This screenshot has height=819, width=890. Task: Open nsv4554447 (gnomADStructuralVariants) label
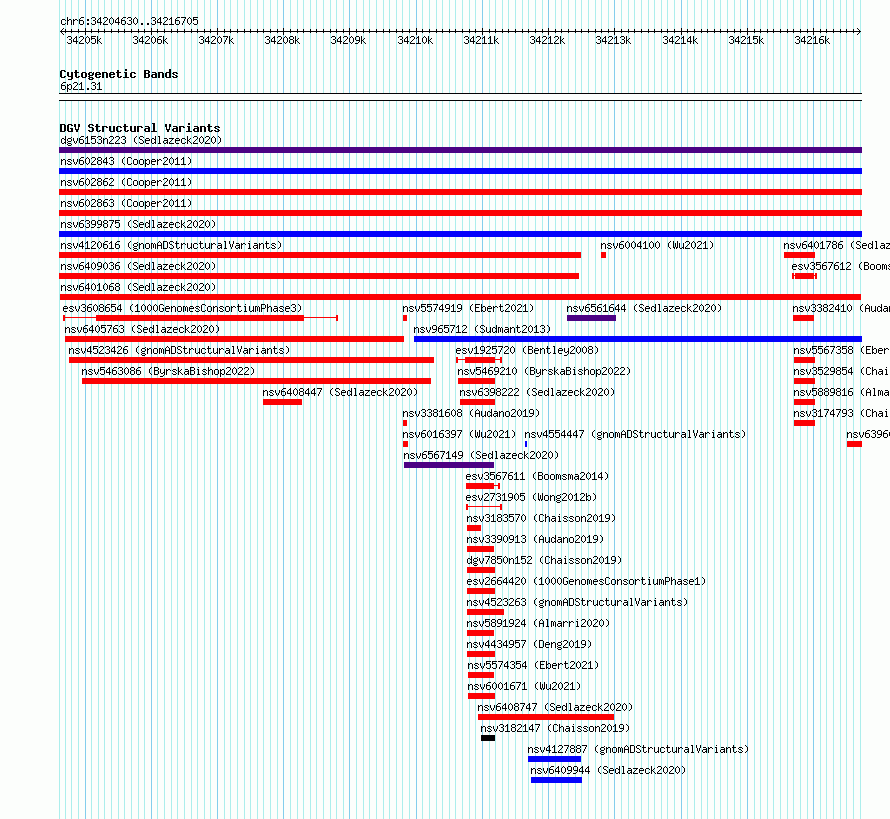point(635,434)
